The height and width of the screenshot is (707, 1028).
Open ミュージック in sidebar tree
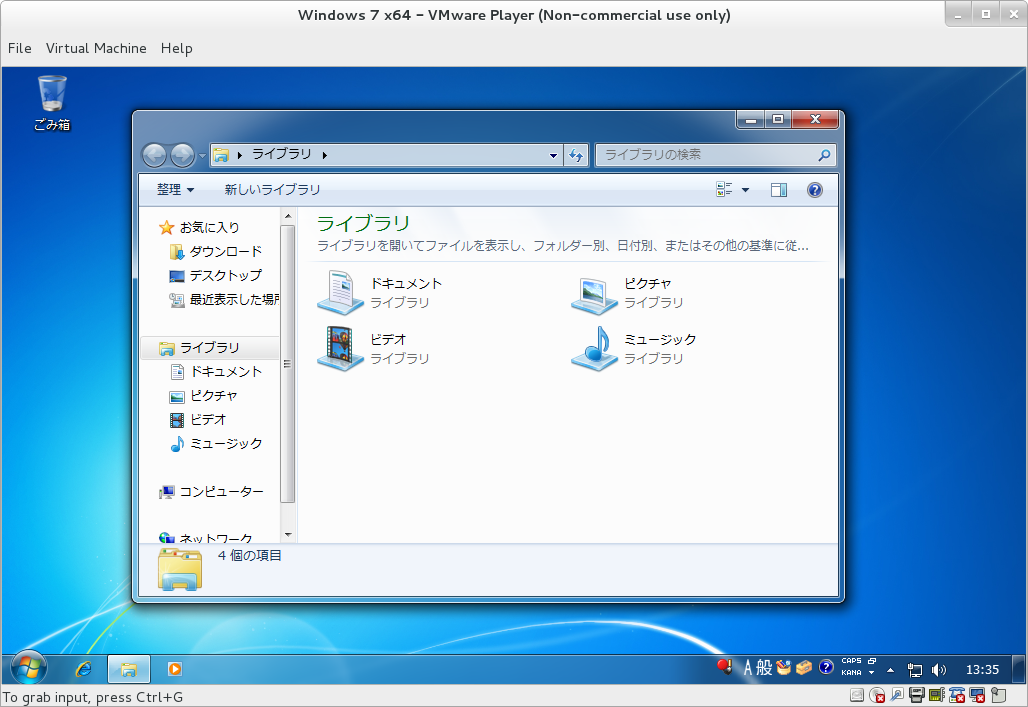point(216,444)
